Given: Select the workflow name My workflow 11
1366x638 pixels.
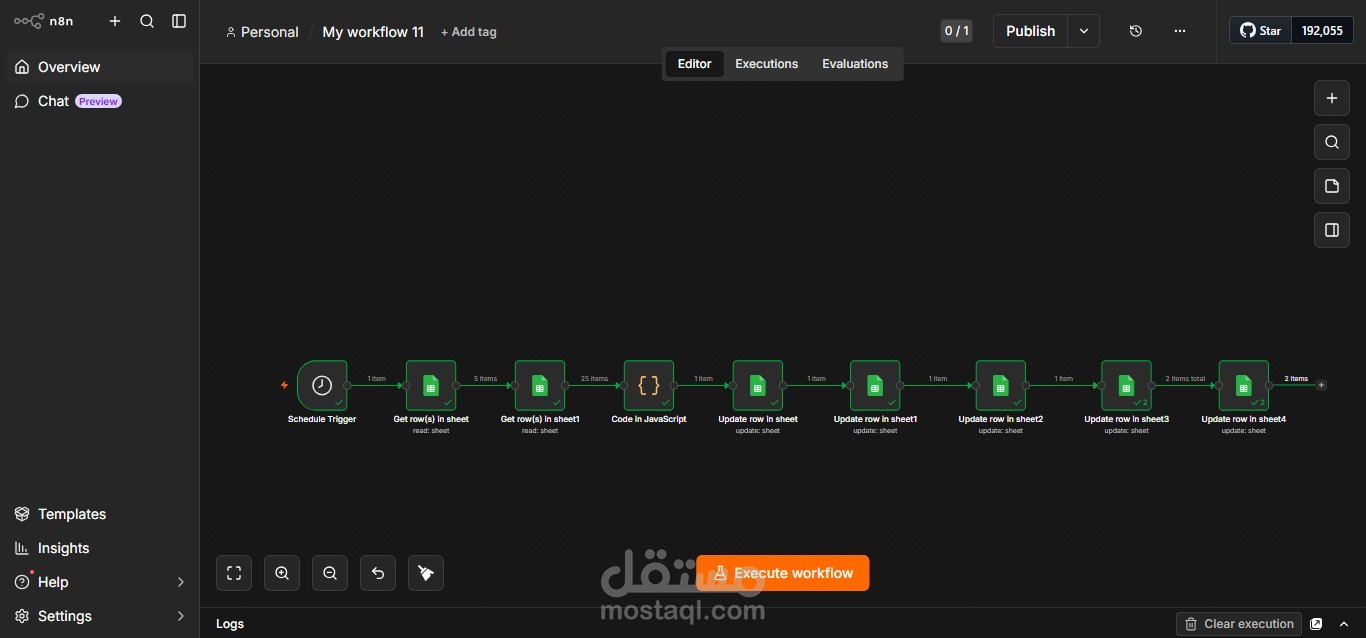Looking at the screenshot, I should [373, 32].
